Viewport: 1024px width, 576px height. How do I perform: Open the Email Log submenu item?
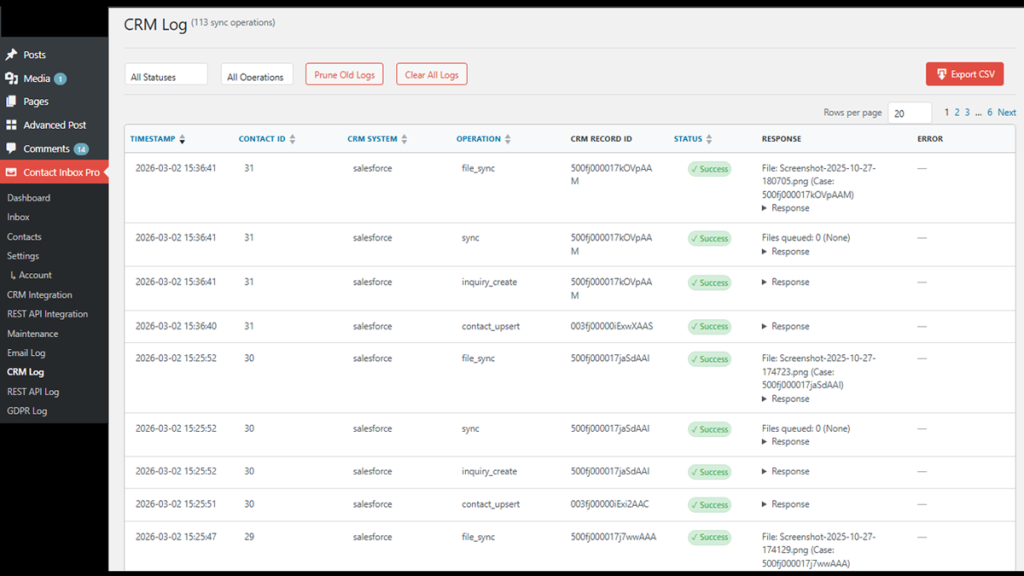pyautogui.click(x=26, y=353)
